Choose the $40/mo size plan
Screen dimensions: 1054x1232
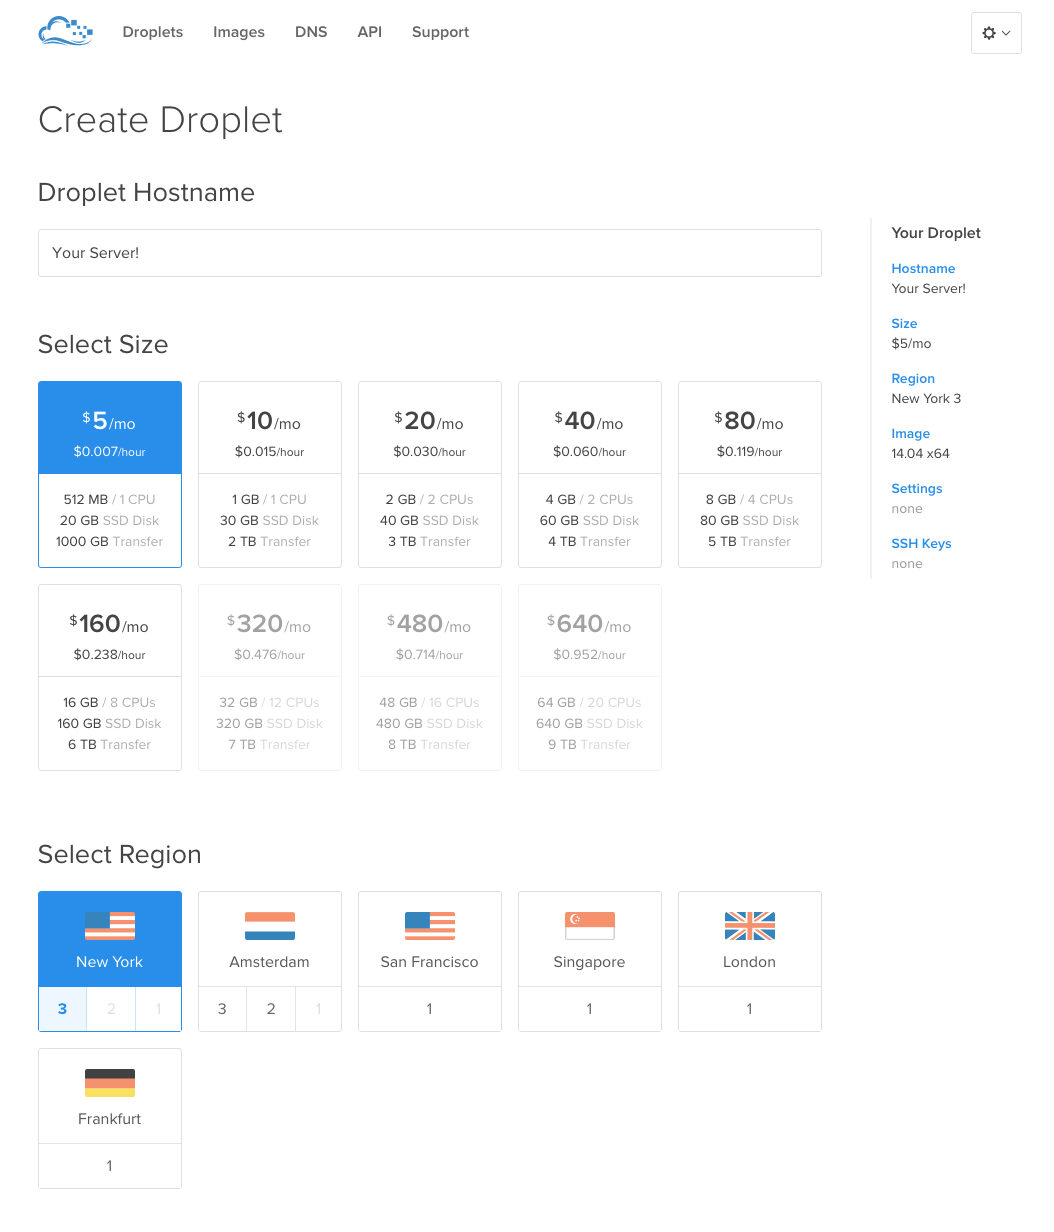590,474
